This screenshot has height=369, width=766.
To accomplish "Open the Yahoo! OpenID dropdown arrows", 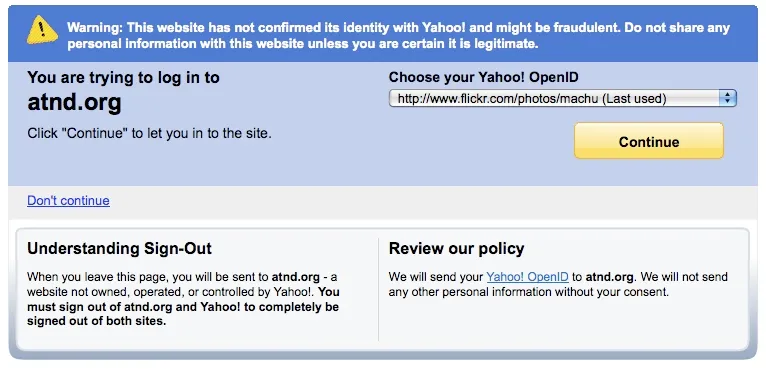I will click(727, 98).
